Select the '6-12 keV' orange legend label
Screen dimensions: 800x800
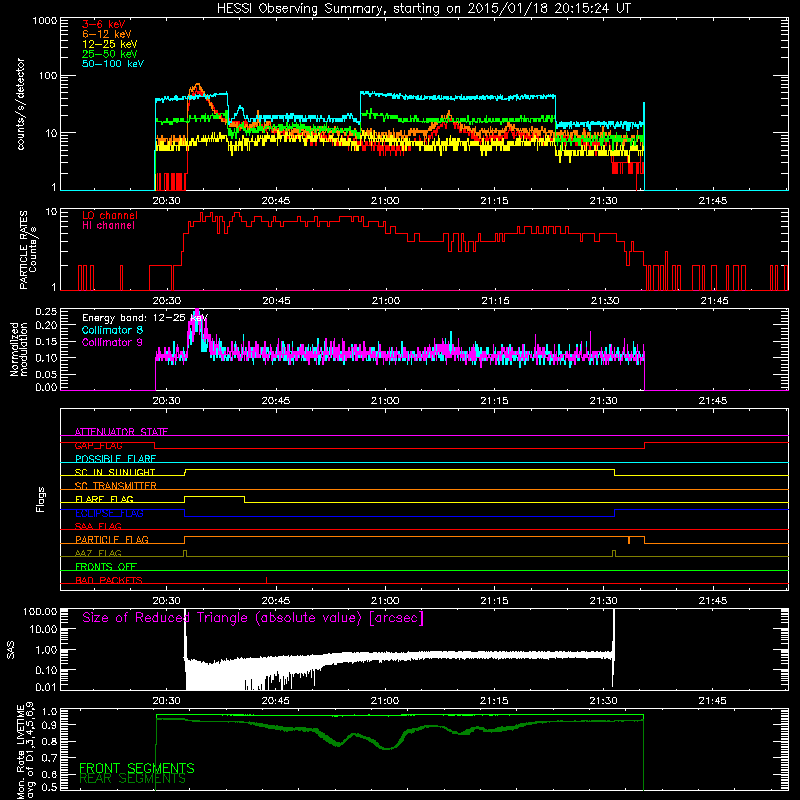pyautogui.click(x=106, y=34)
